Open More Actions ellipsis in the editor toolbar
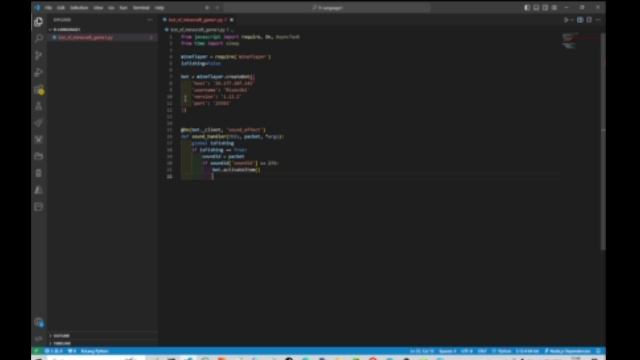Viewport: 640px width, 360px height. tap(598, 20)
